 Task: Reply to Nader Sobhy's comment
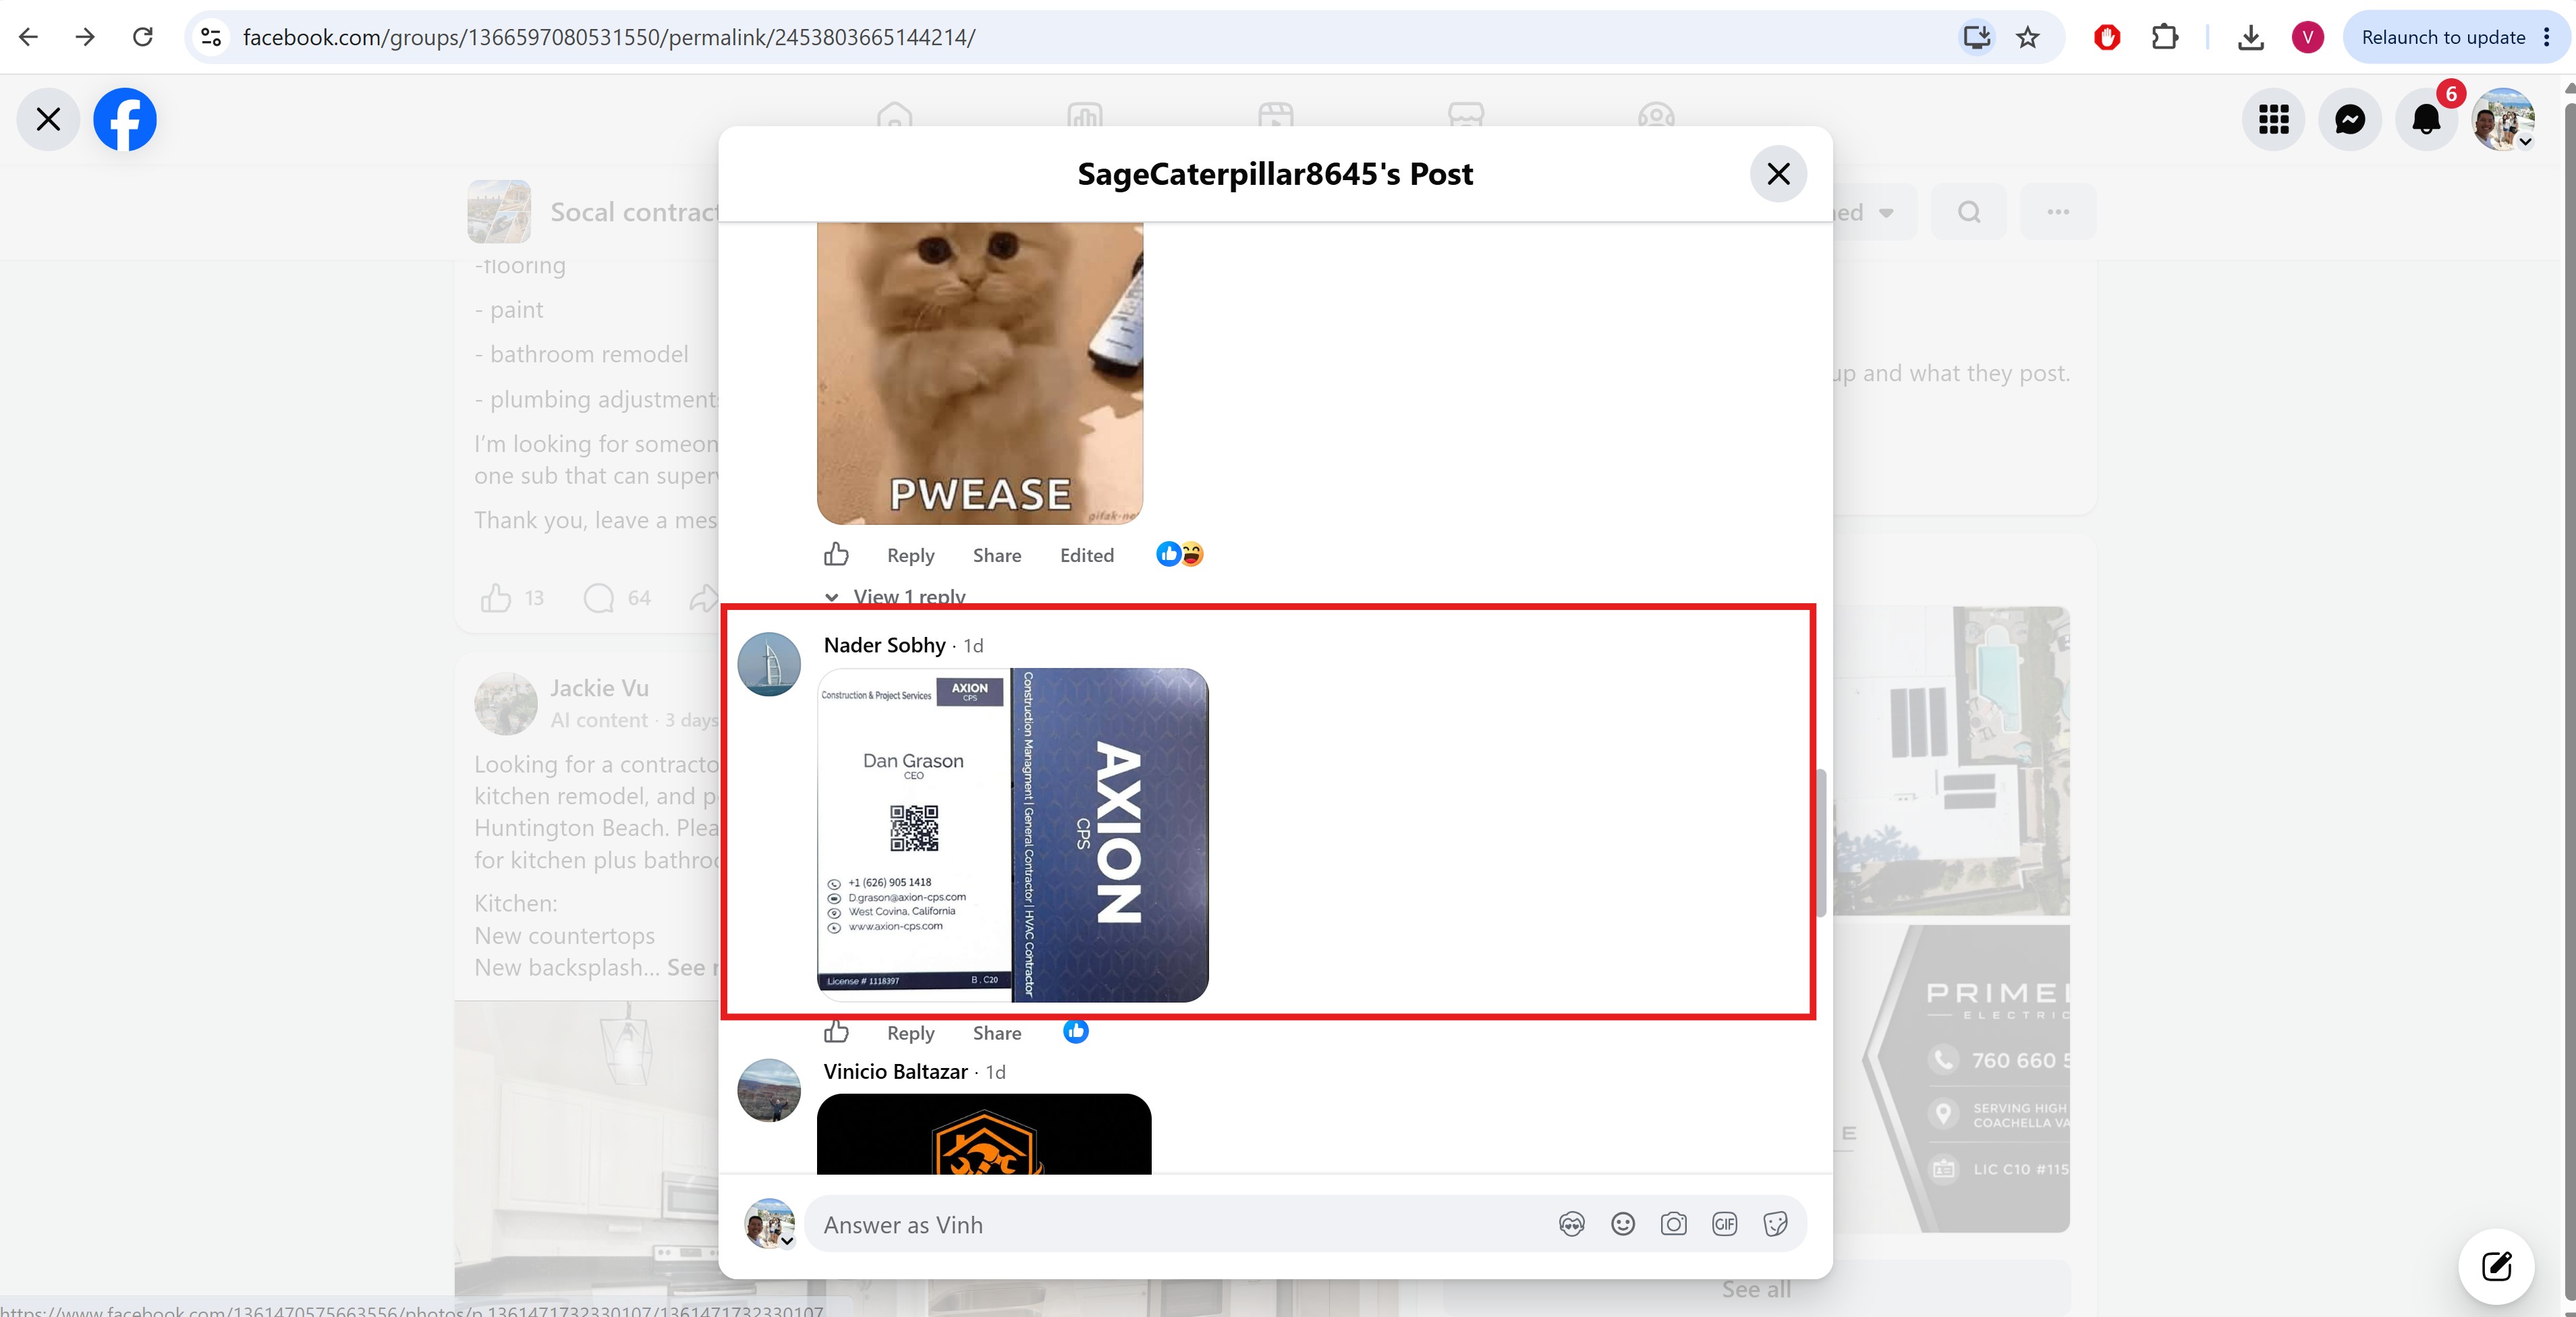[910, 1033]
